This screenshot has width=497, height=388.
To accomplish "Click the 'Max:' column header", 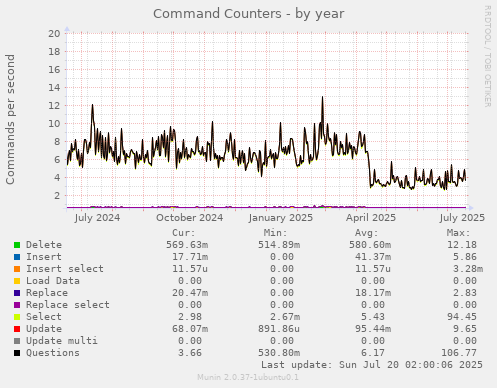I will coord(458,233).
